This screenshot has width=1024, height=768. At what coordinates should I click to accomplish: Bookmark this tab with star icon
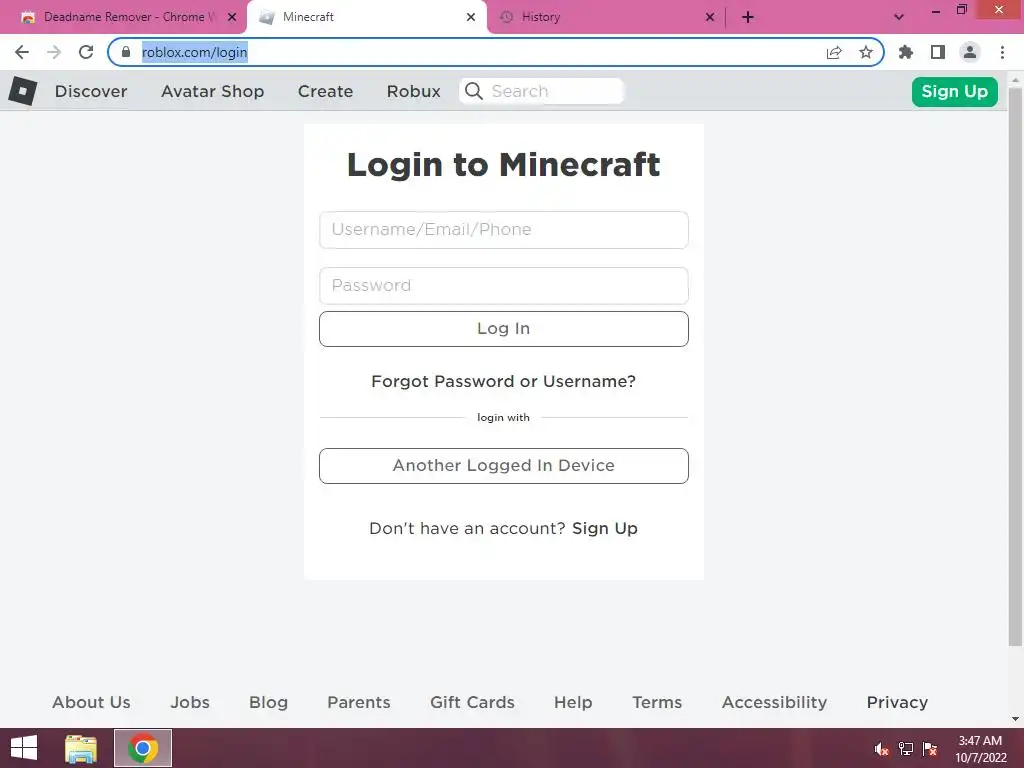tap(866, 52)
